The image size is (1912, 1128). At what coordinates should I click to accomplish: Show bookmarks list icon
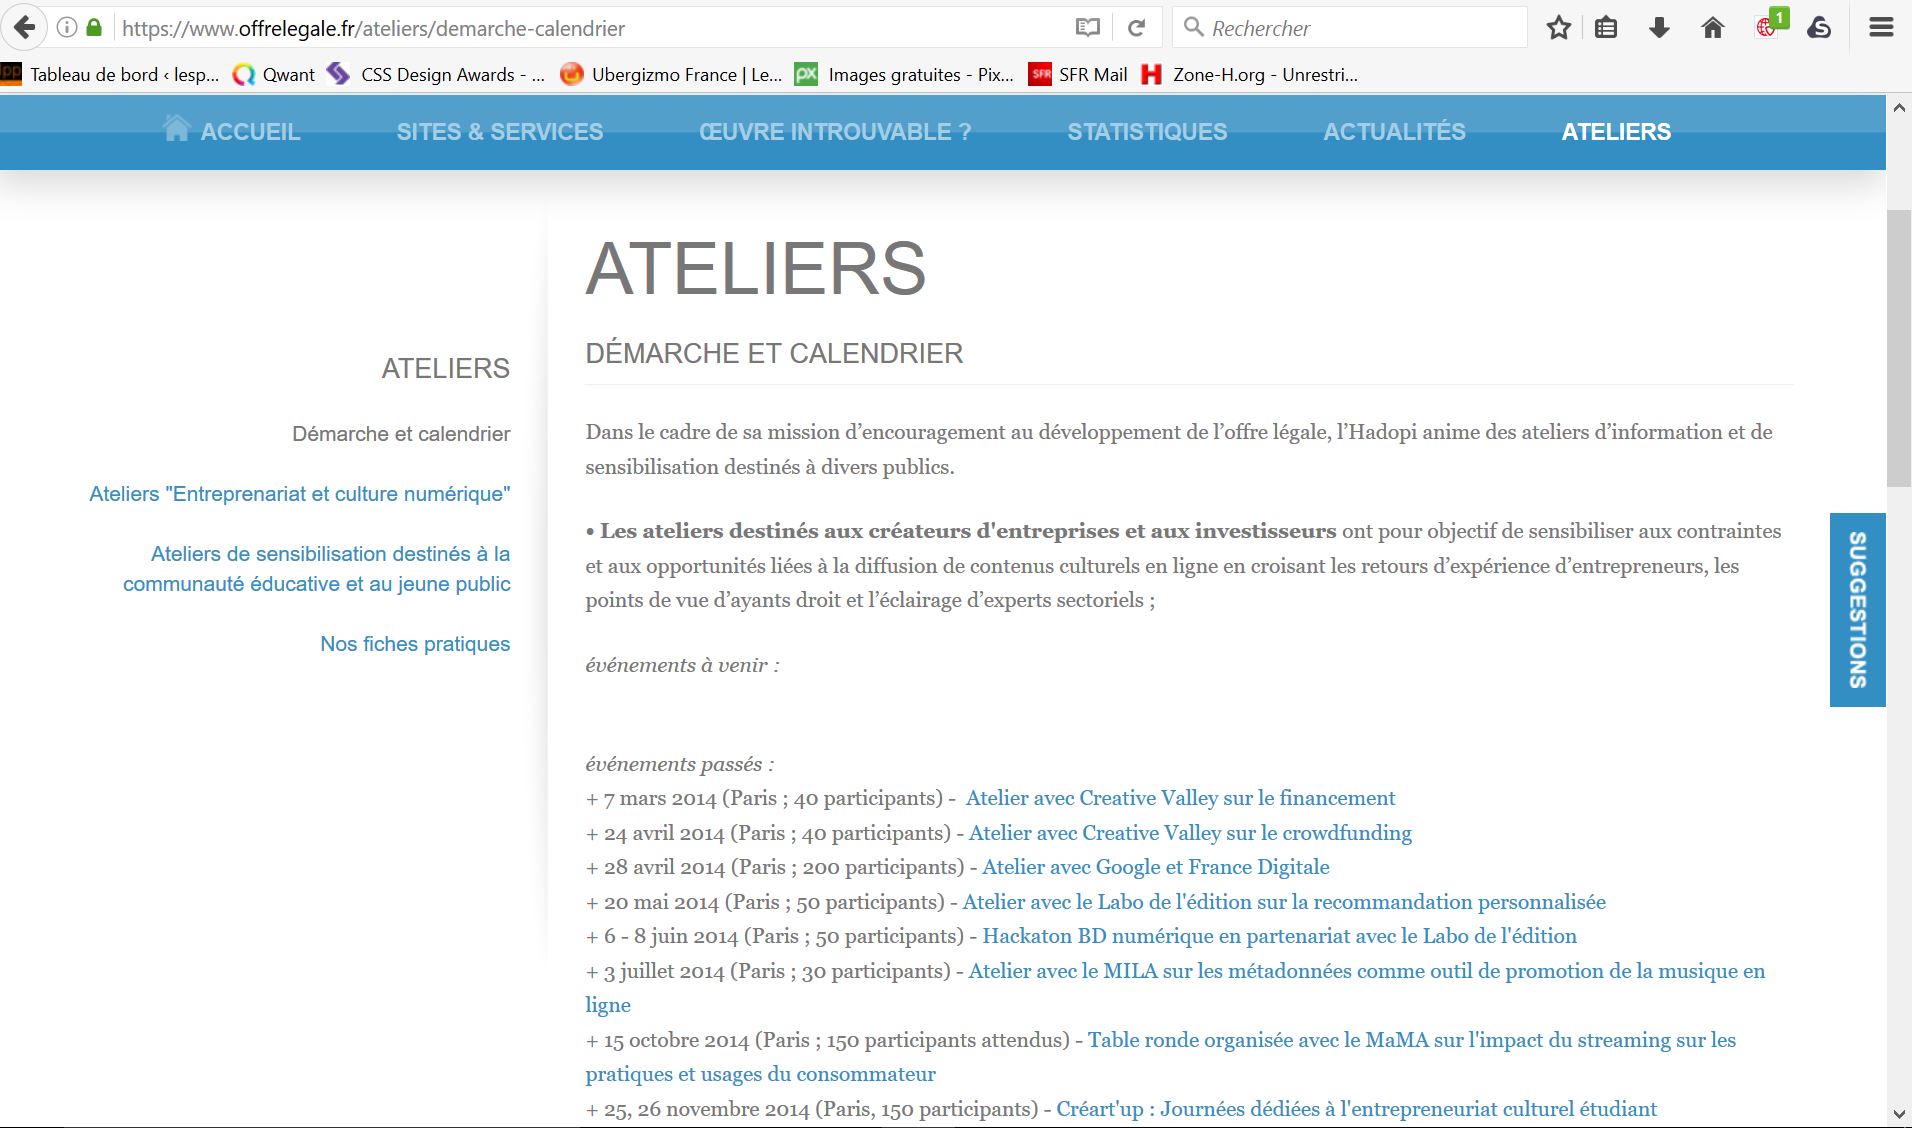click(1606, 28)
